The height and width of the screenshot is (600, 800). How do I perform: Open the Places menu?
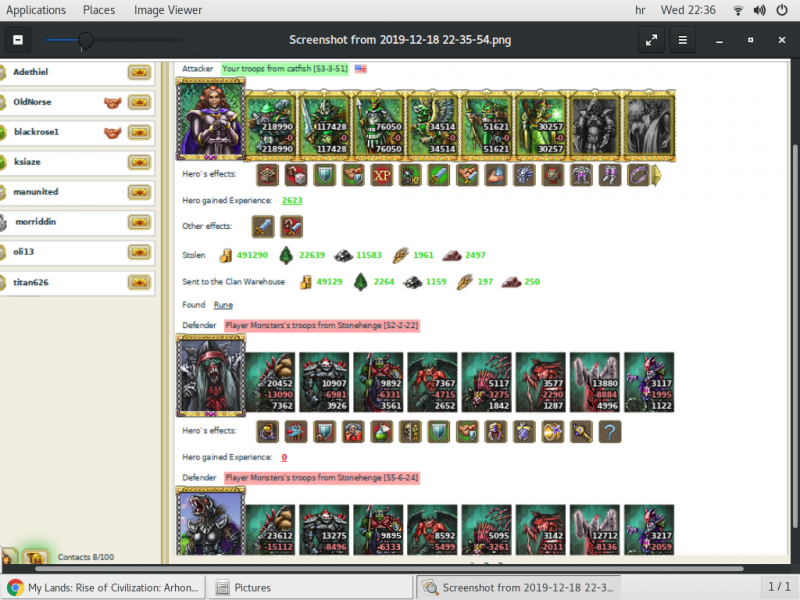[x=99, y=10]
